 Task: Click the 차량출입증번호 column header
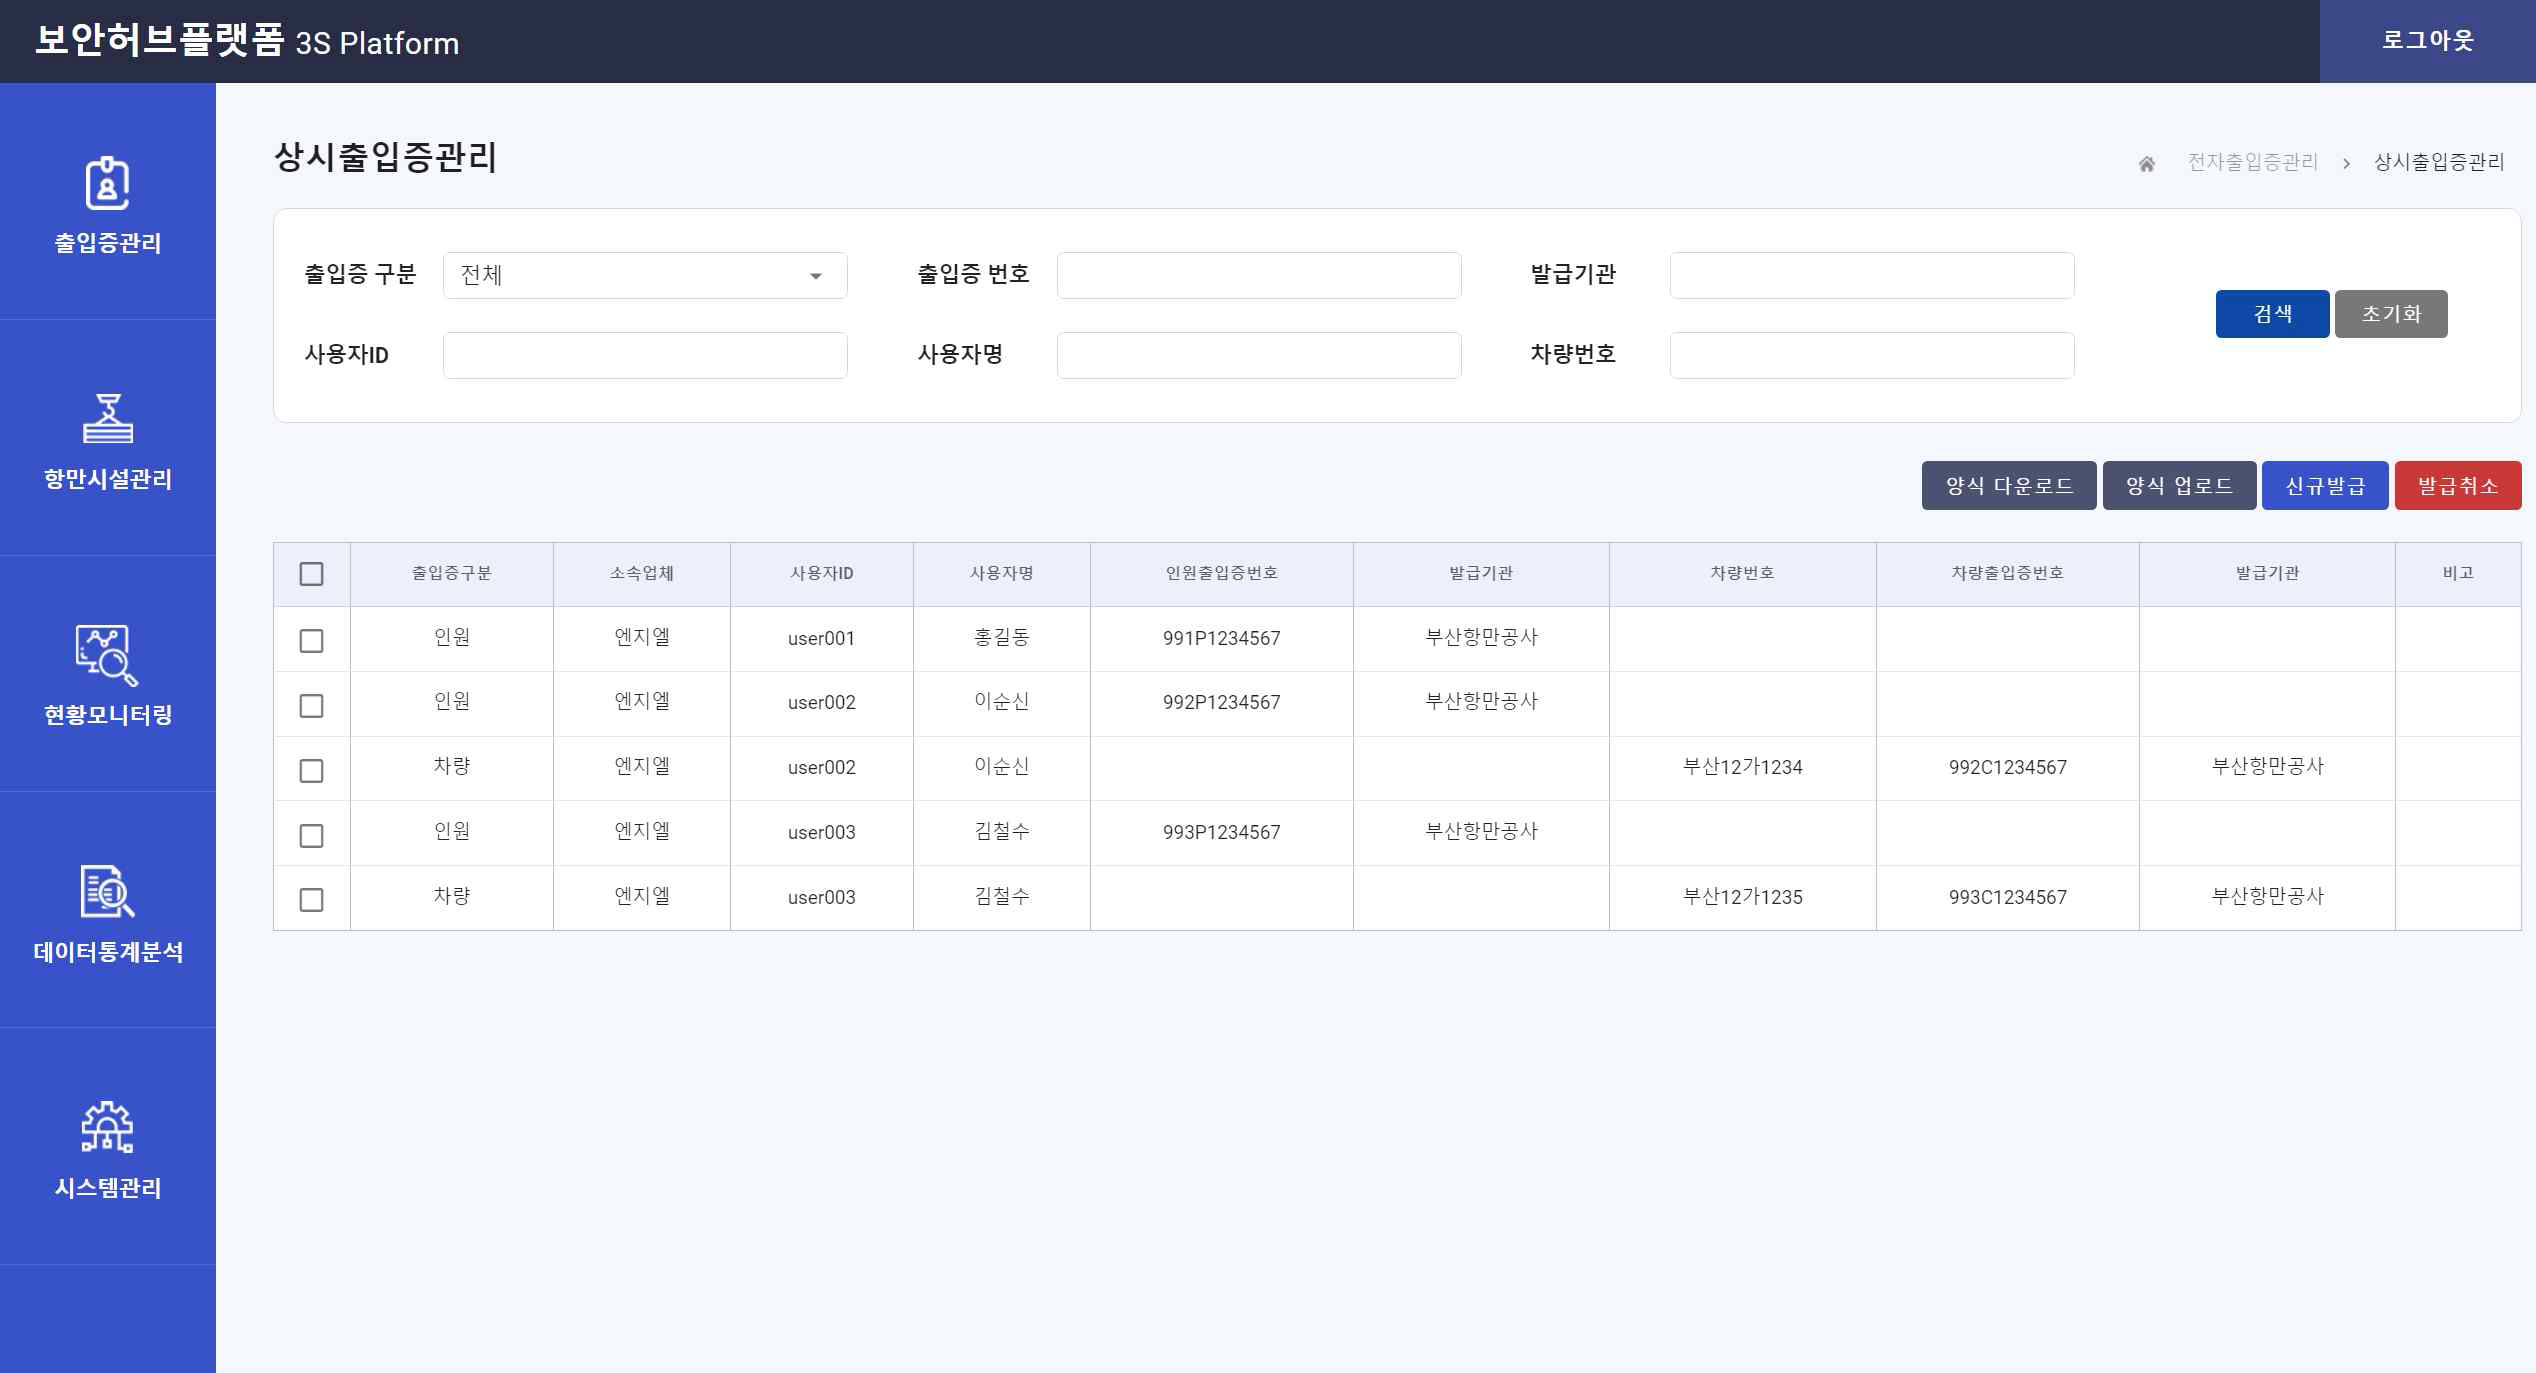[x=2008, y=574]
